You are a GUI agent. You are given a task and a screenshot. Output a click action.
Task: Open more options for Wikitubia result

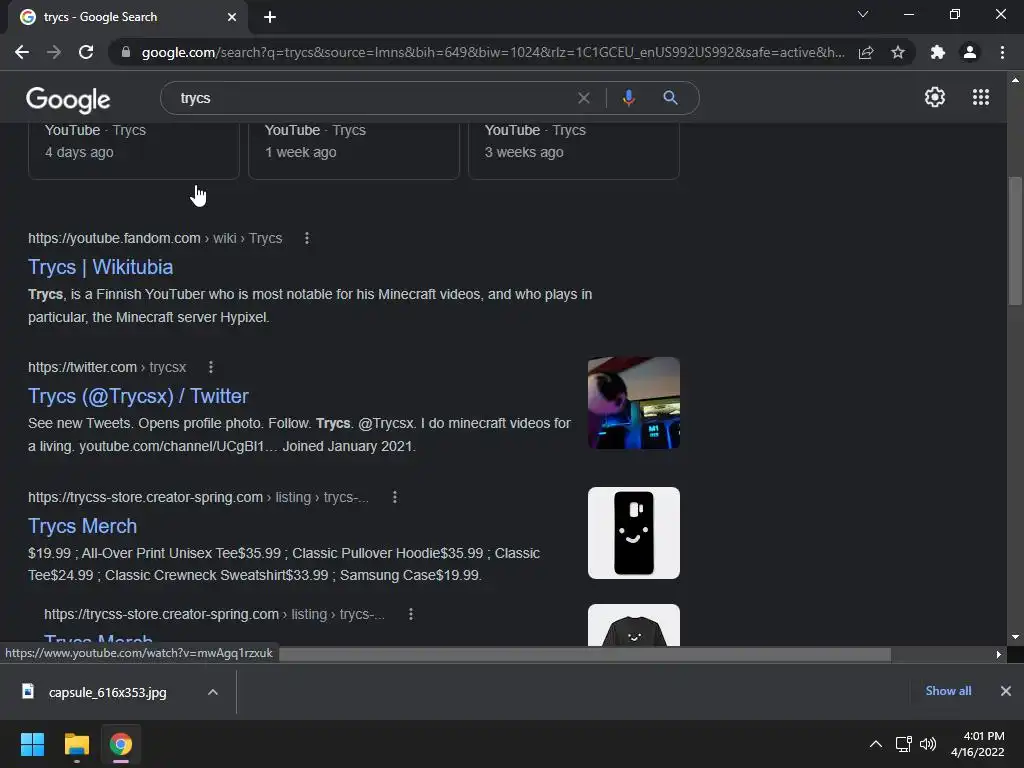point(307,238)
